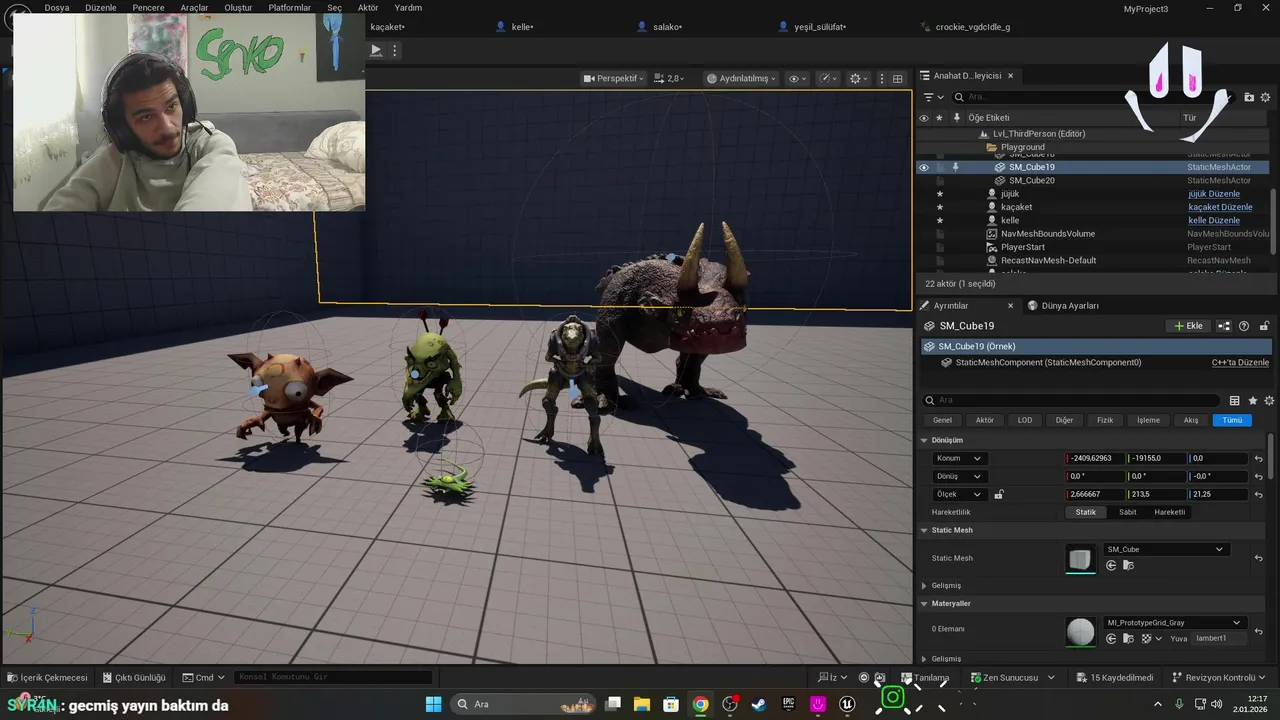Open the Yardım menu

408,7
